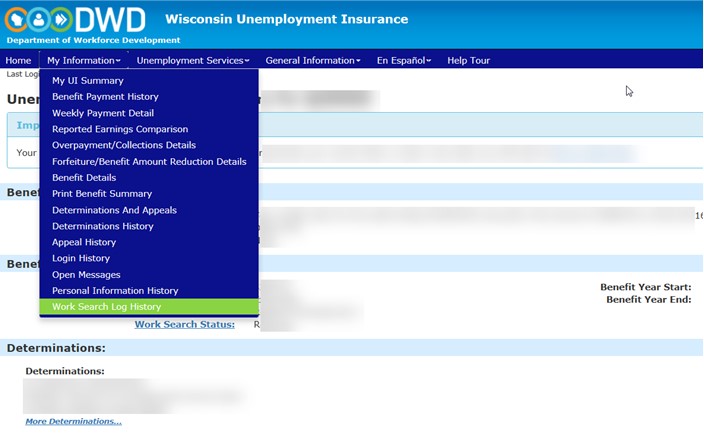Click Help Tour in navigation bar
This screenshot has width=704, height=433.
point(468,61)
